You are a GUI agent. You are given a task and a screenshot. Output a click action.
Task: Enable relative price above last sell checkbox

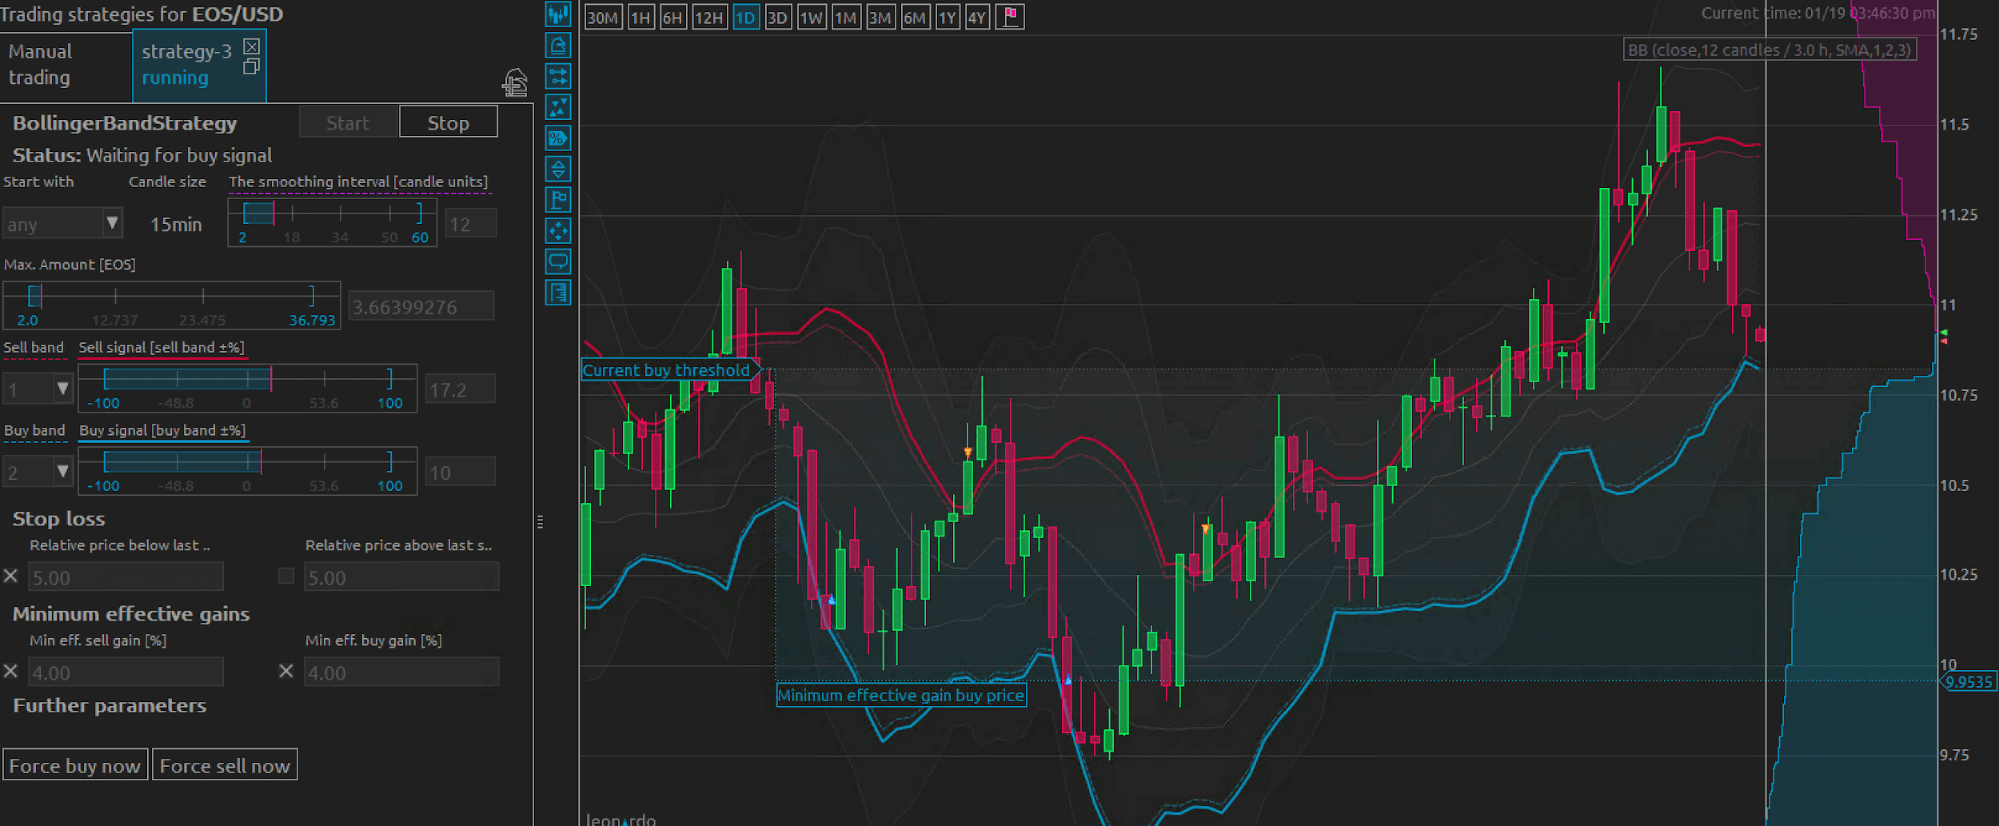[286, 576]
